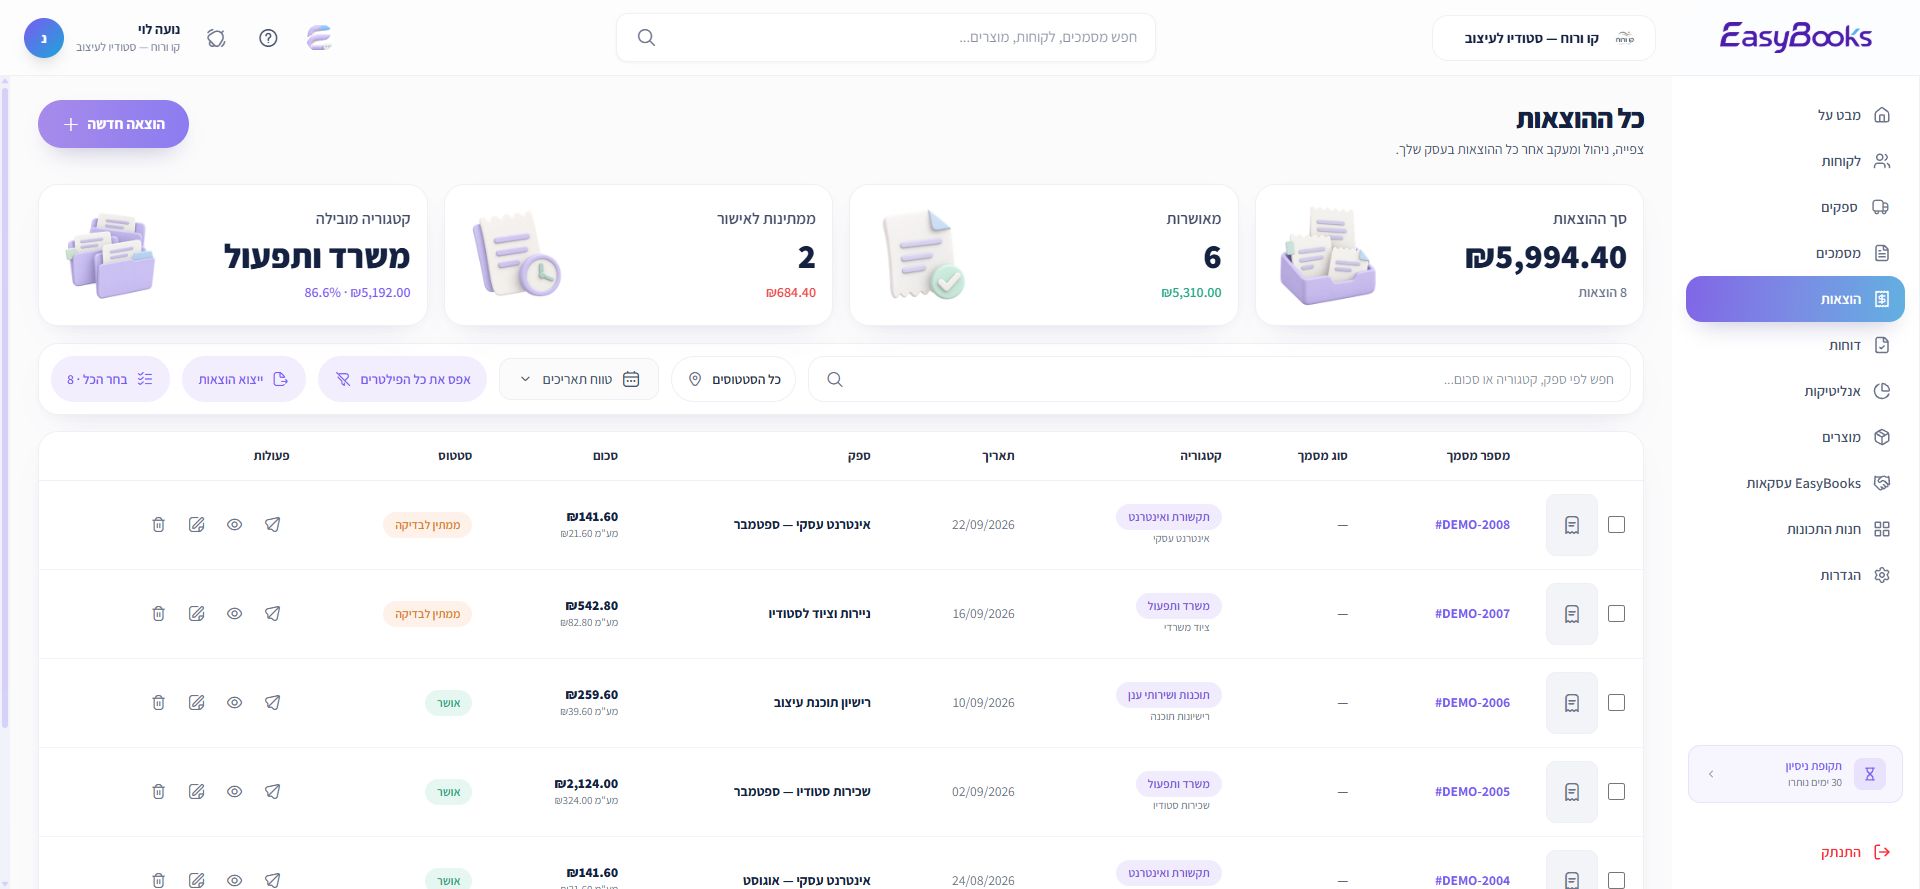Open ספקים in sidebar
This screenshot has height=889, width=1920.
click(x=1795, y=207)
